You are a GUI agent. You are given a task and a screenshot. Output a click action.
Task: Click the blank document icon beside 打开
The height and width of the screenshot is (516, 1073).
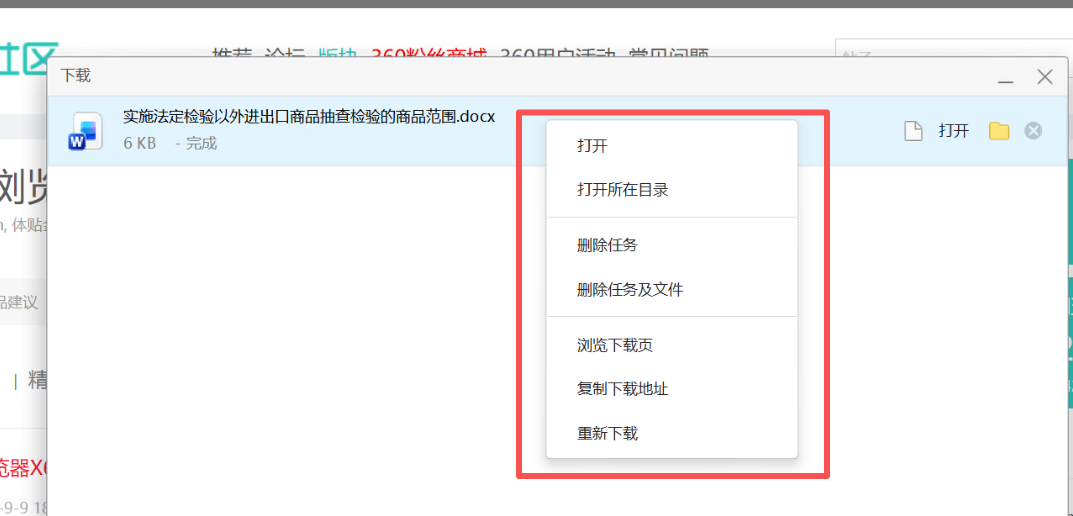[x=914, y=131]
